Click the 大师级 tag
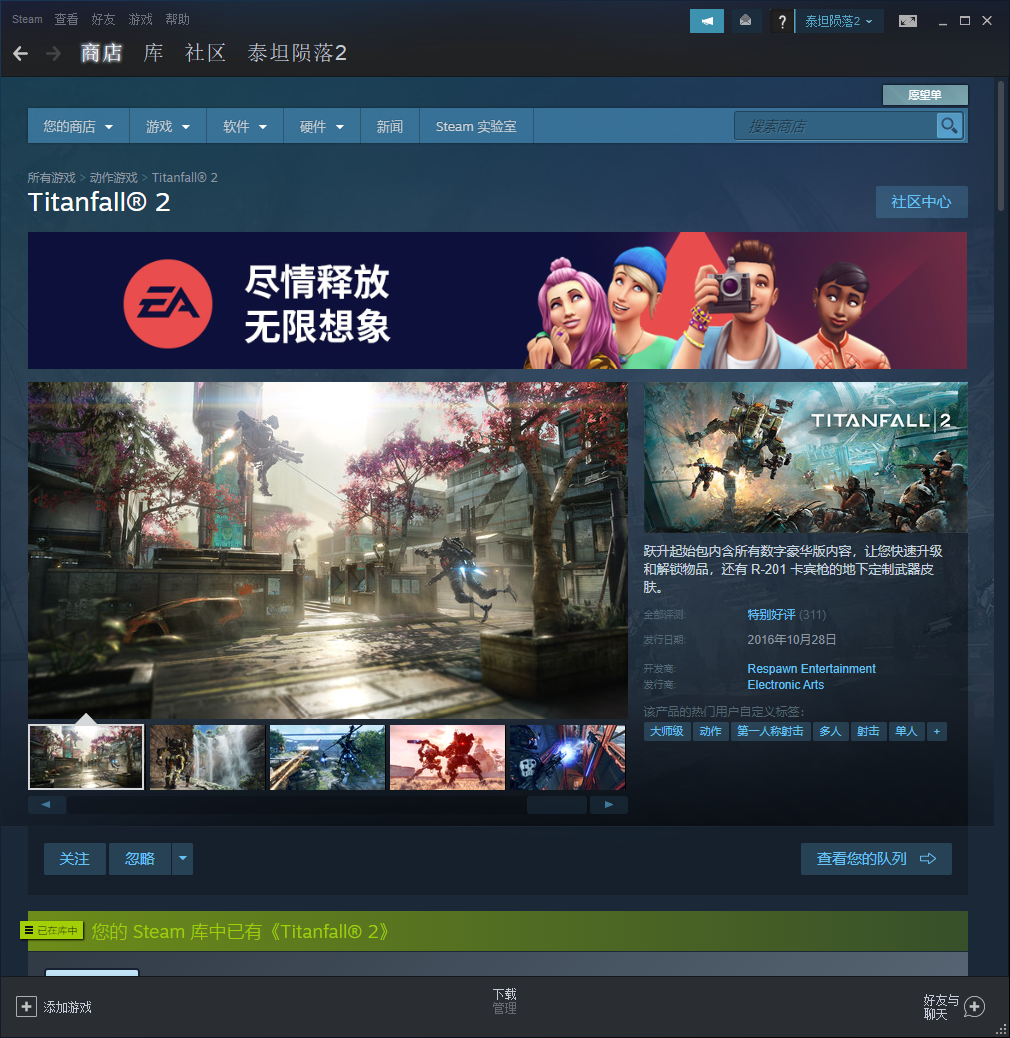Viewport: 1010px width, 1038px height. click(666, 731)
